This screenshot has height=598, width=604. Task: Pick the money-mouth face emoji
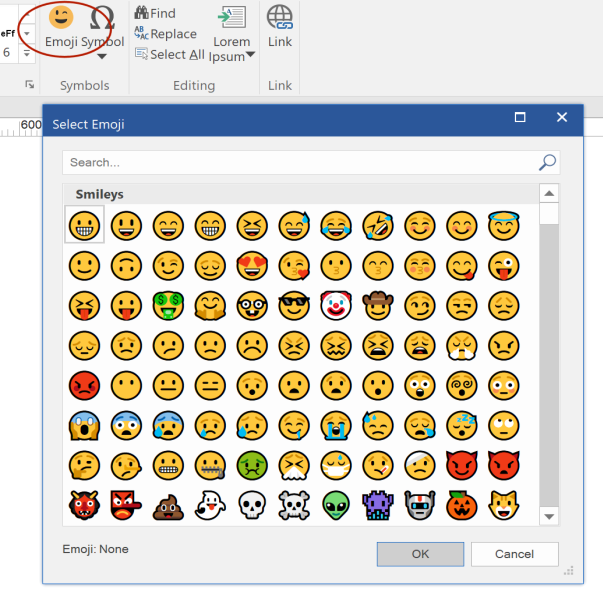coord(168,306)
